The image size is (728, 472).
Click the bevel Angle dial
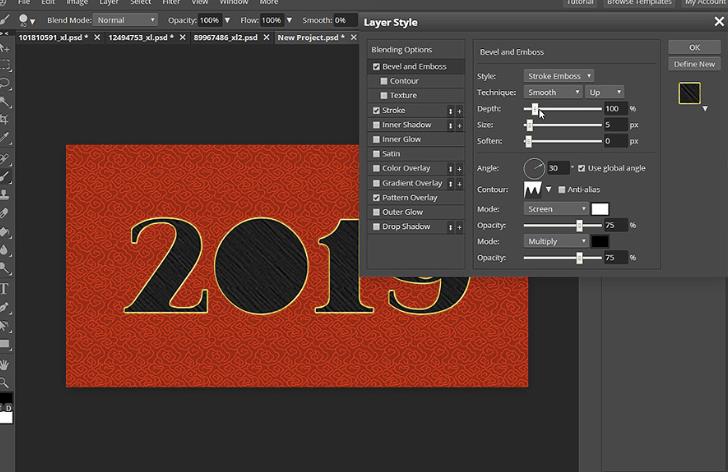pyautogui.click(x=534, y=168)
